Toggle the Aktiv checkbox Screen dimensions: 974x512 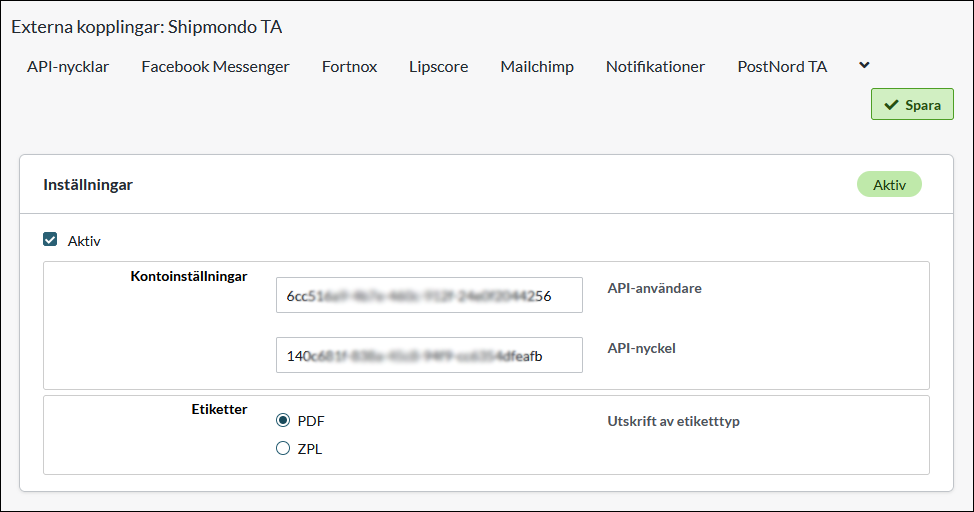[x=50, y=240]
